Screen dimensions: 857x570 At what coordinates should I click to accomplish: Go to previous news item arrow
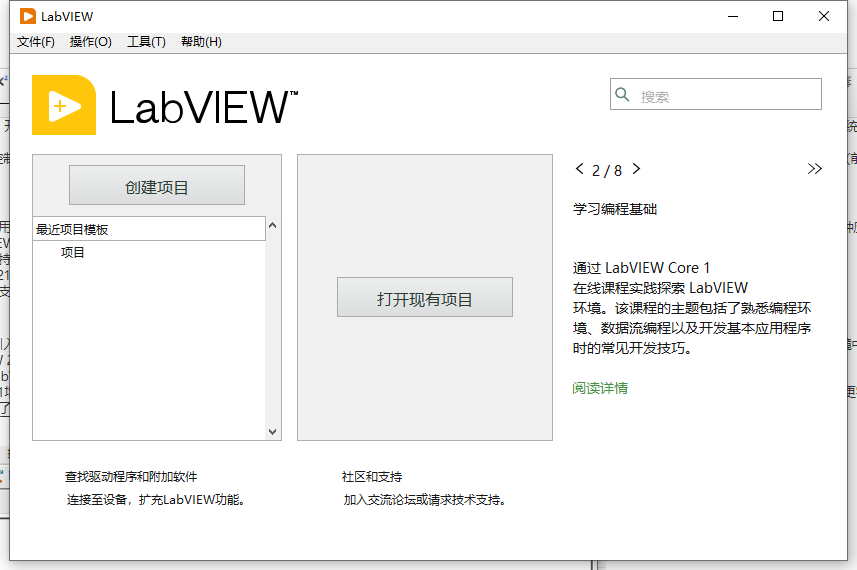click(579, 169)
